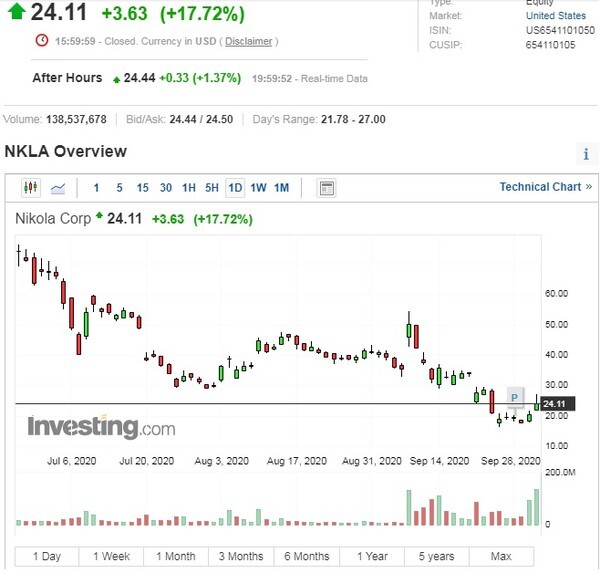Select the 1D interval

click(235, 188)
